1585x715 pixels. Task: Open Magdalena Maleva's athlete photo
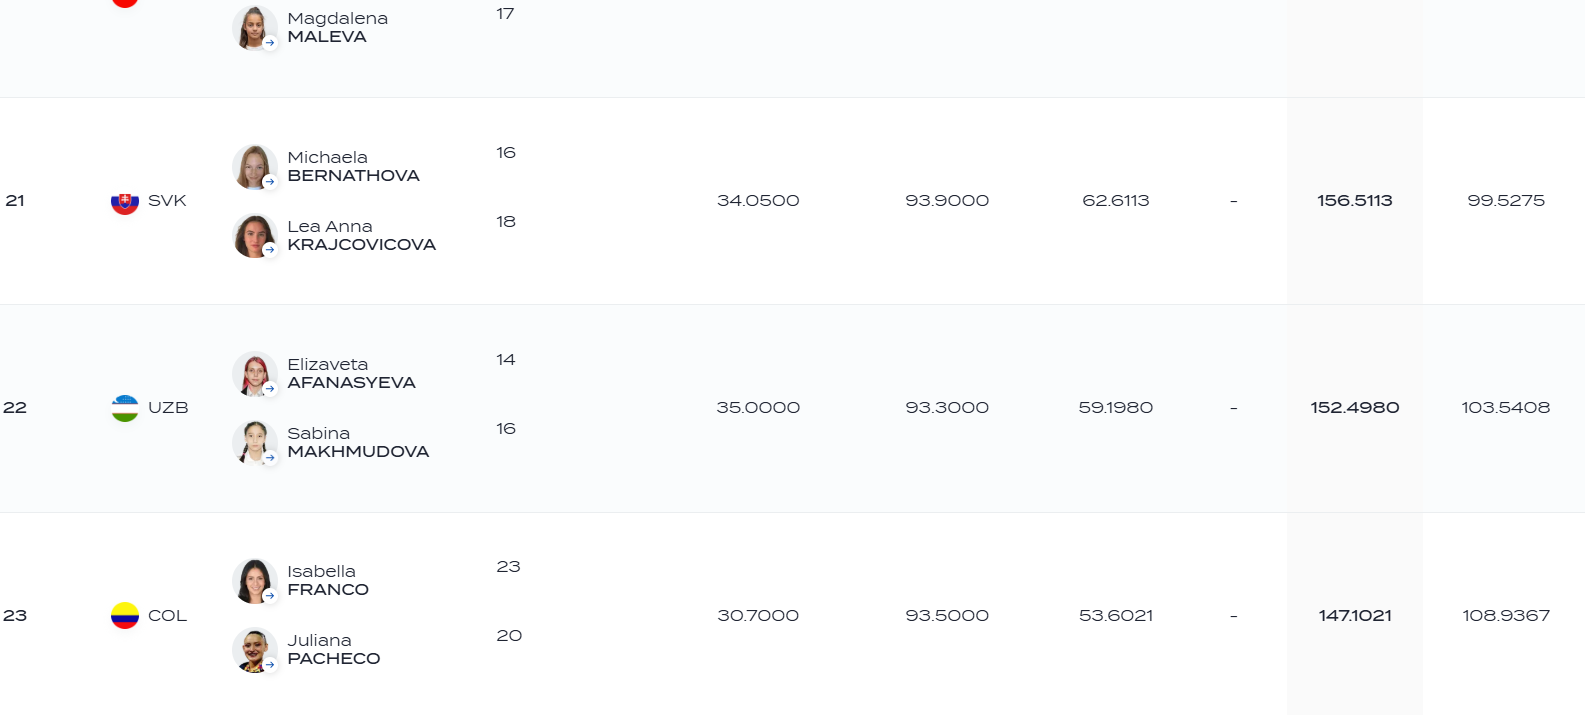click(254, 27)
